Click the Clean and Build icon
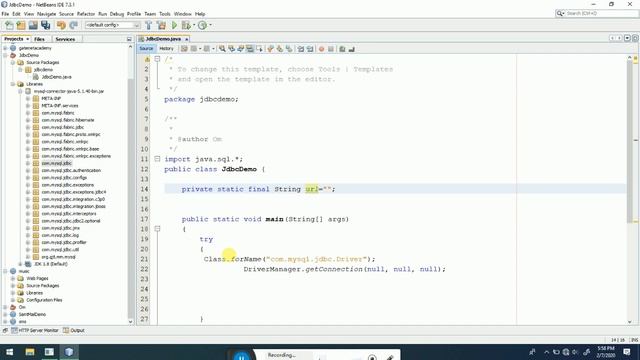Viewport: 640px width, 360px height. click(161, 25)
